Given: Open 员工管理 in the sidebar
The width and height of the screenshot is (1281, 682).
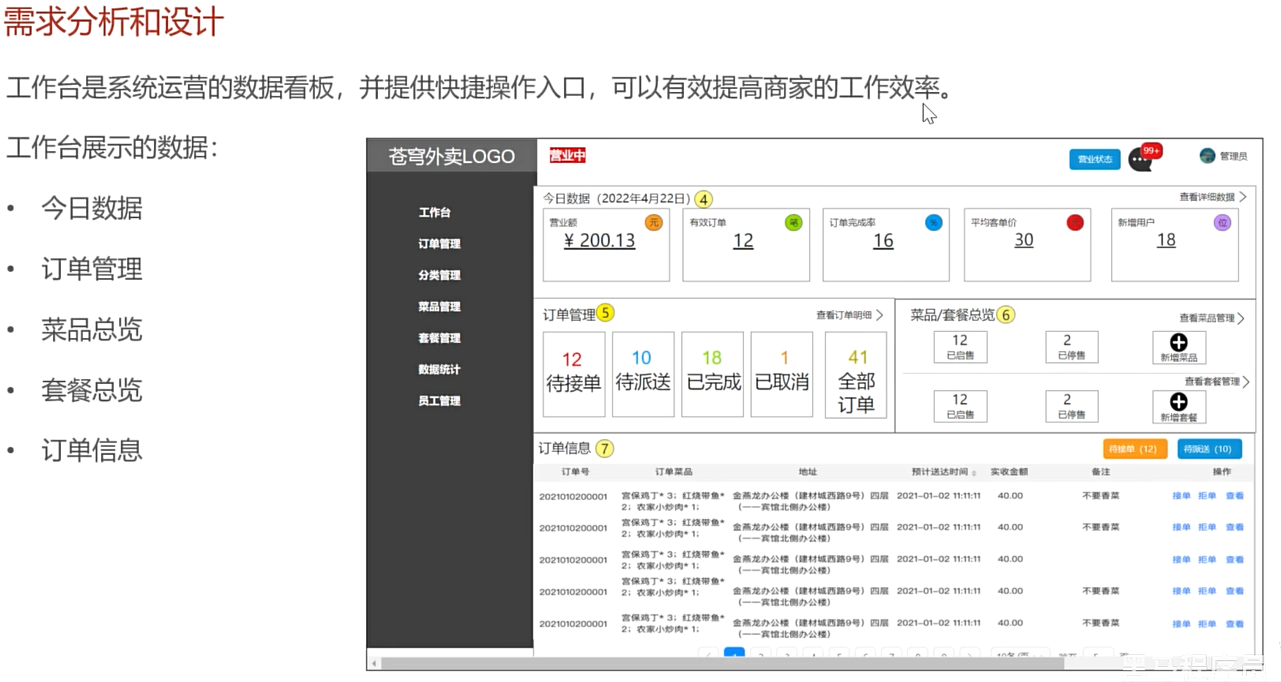Looking at the screenshot, I should point(439,401).
